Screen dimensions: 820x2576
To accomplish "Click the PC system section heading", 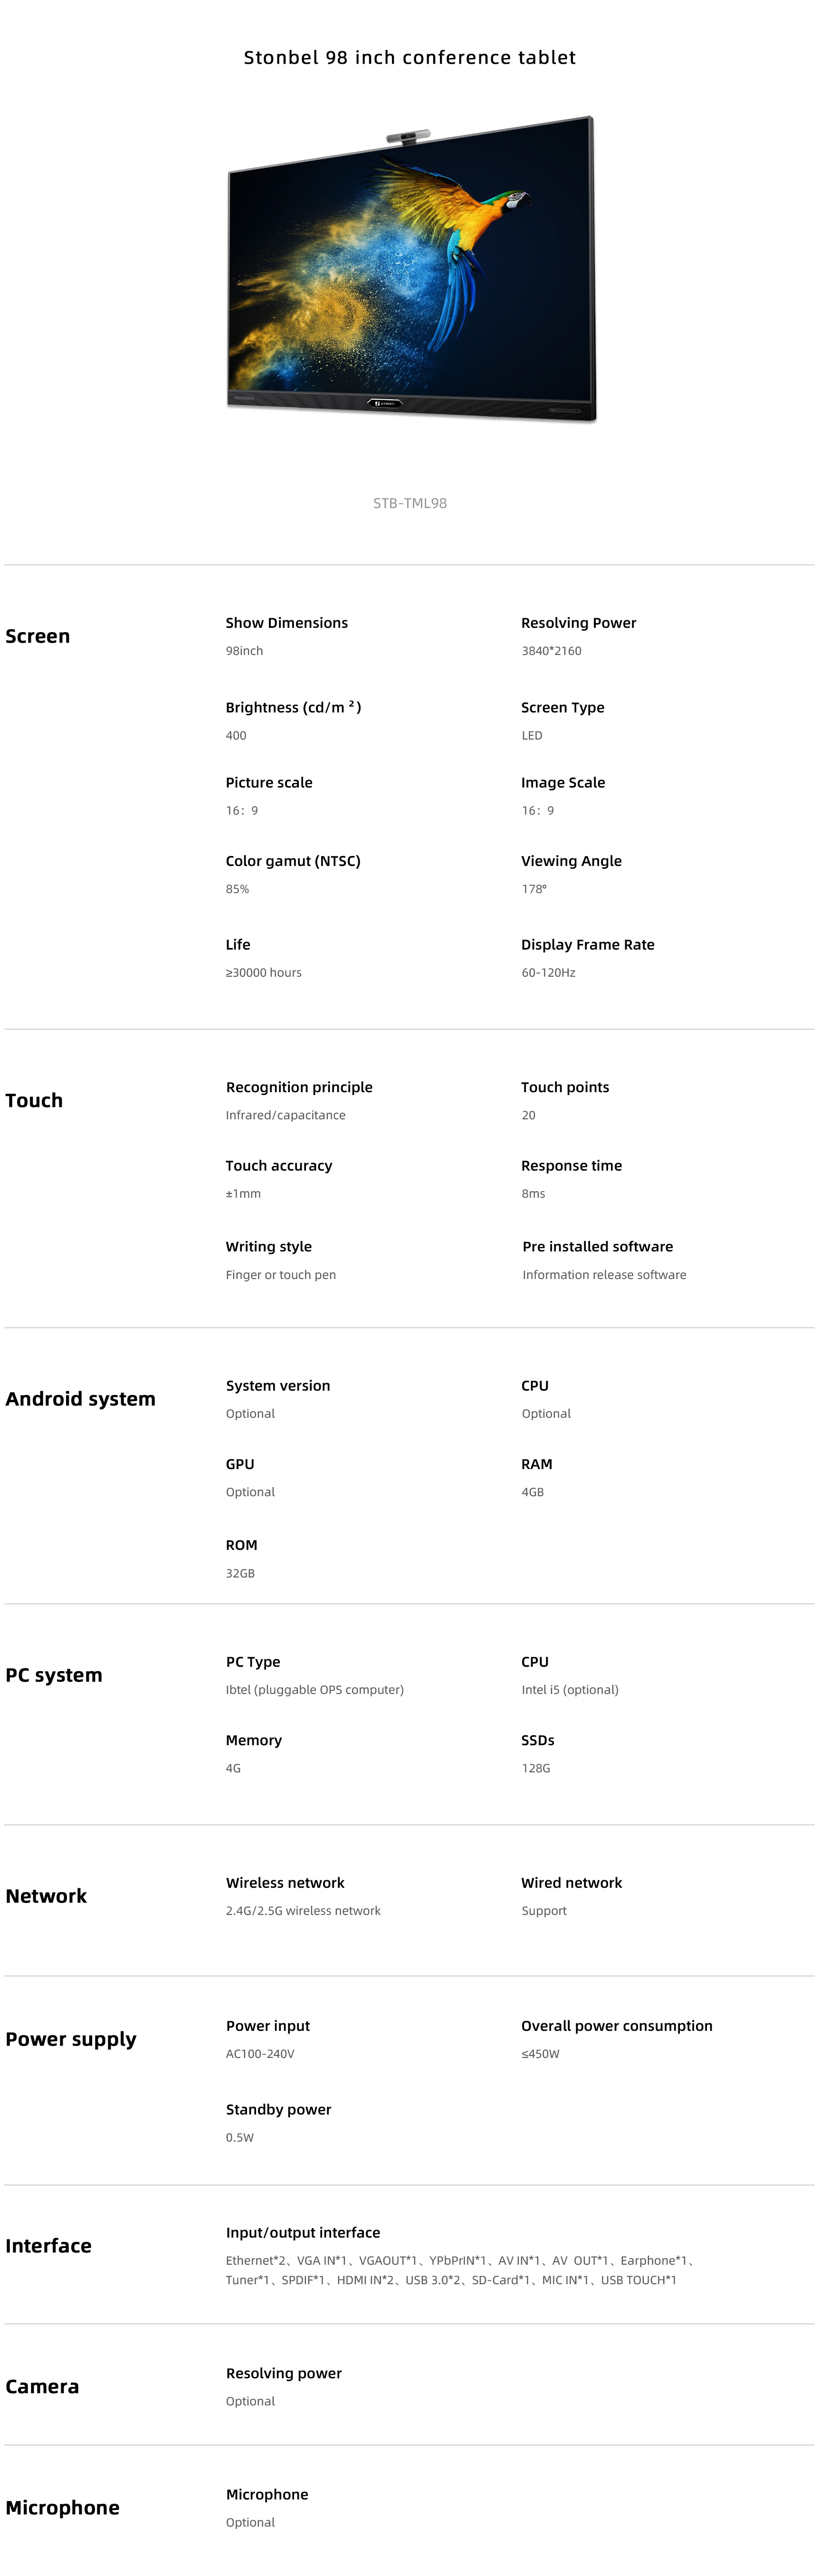I will pos(54,1675).
